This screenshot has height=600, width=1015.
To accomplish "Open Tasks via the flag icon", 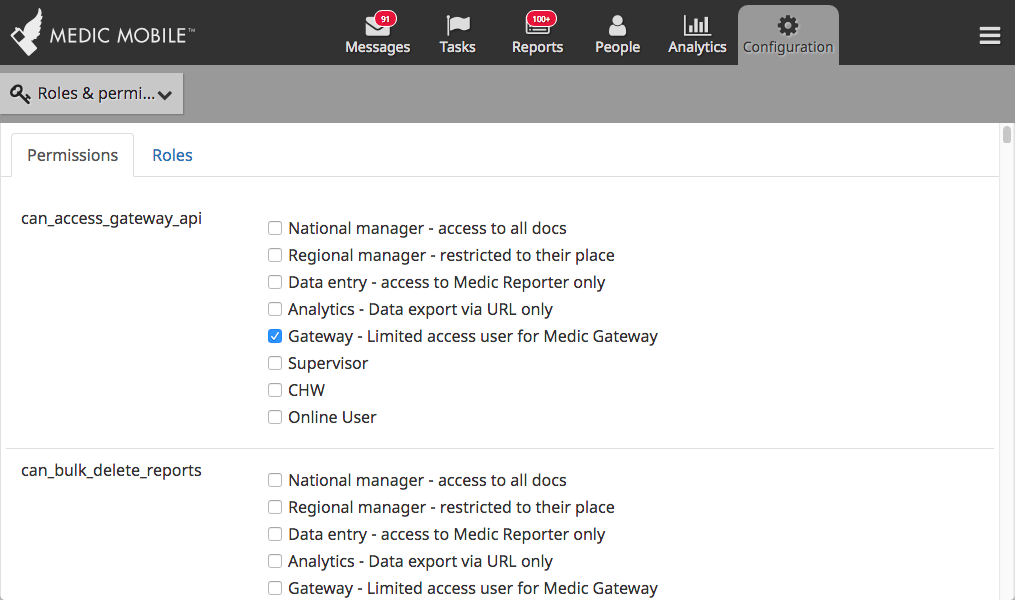I will coord(458,26).
